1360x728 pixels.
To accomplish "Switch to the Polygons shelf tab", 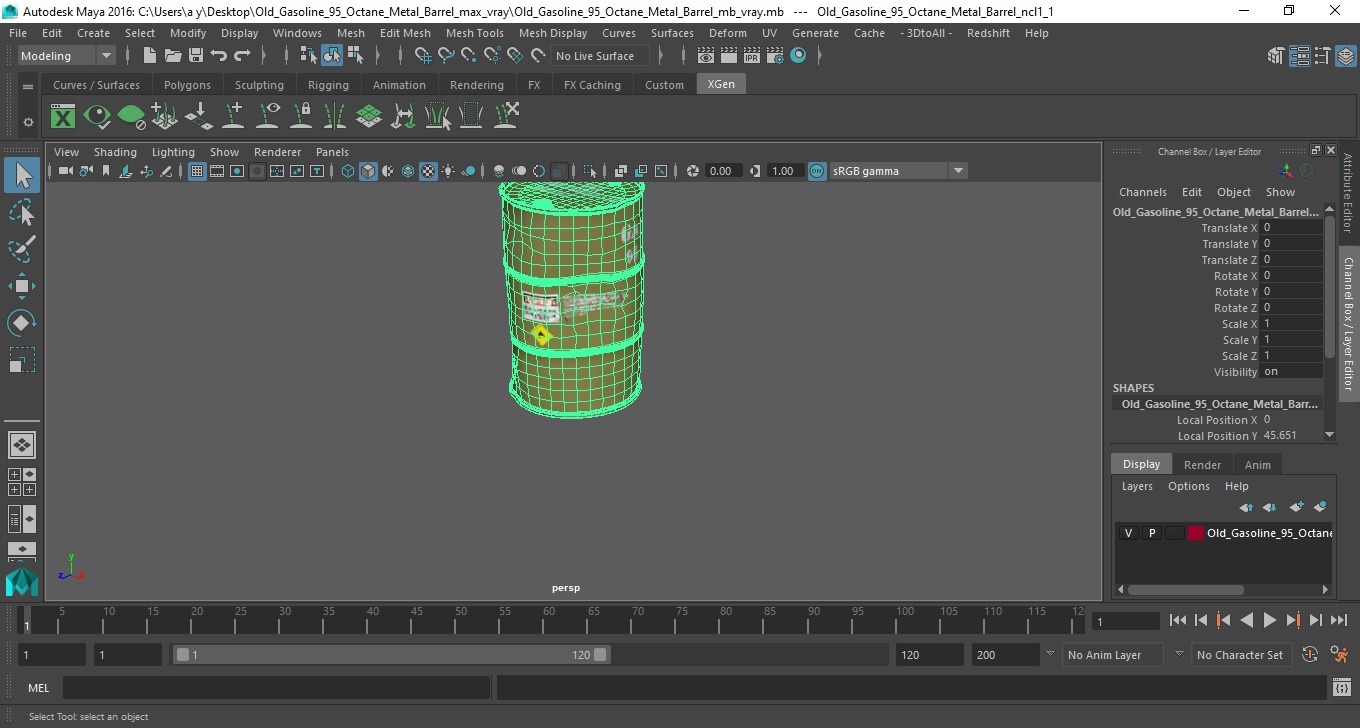I will (x=187, y=85).
